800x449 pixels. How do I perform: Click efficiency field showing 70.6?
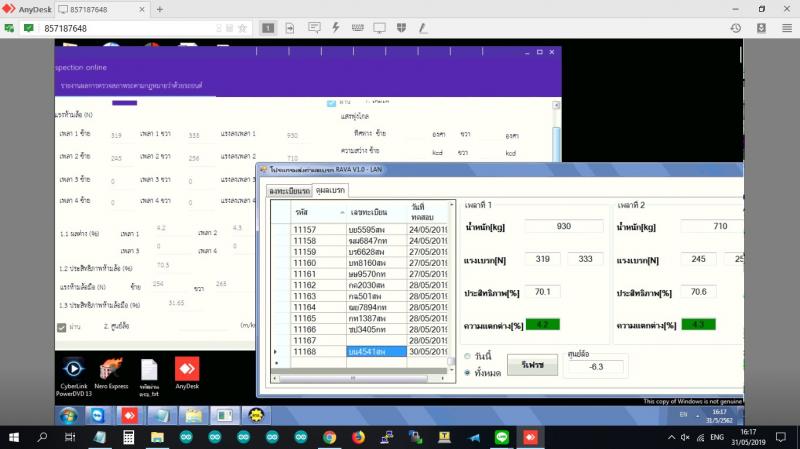698,292
